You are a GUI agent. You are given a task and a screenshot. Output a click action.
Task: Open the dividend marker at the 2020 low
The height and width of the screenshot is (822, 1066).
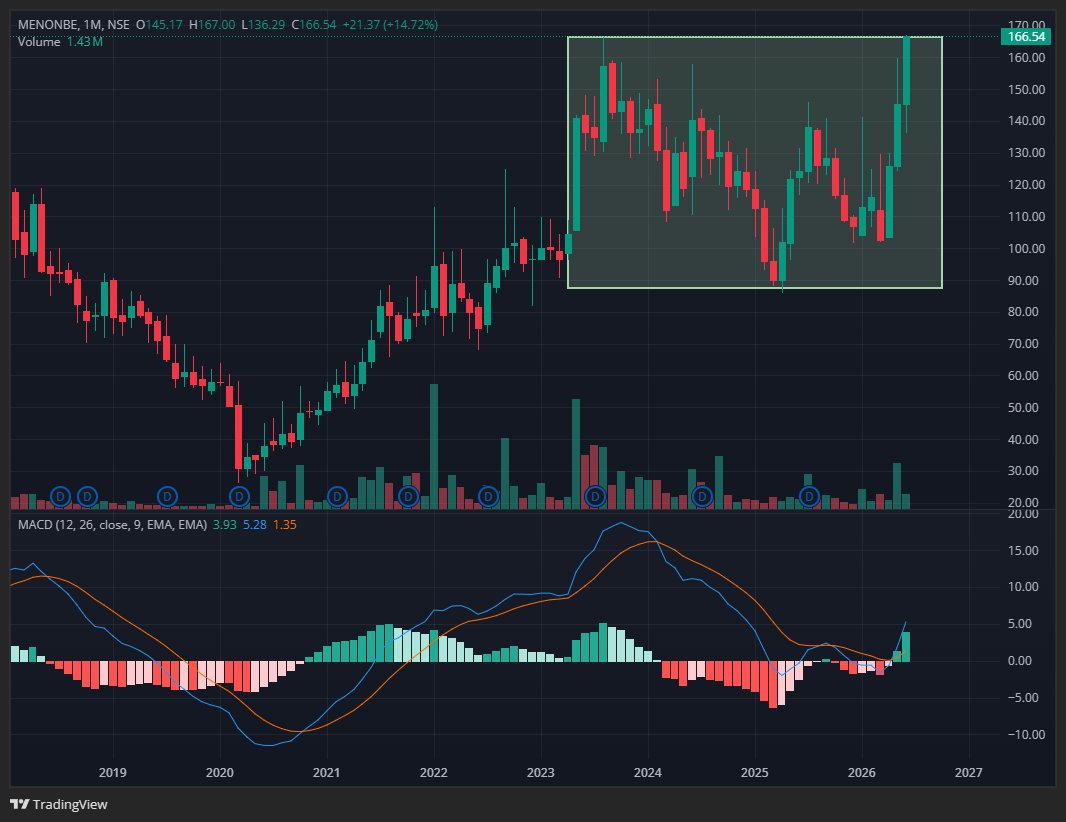tap(239, 497)
